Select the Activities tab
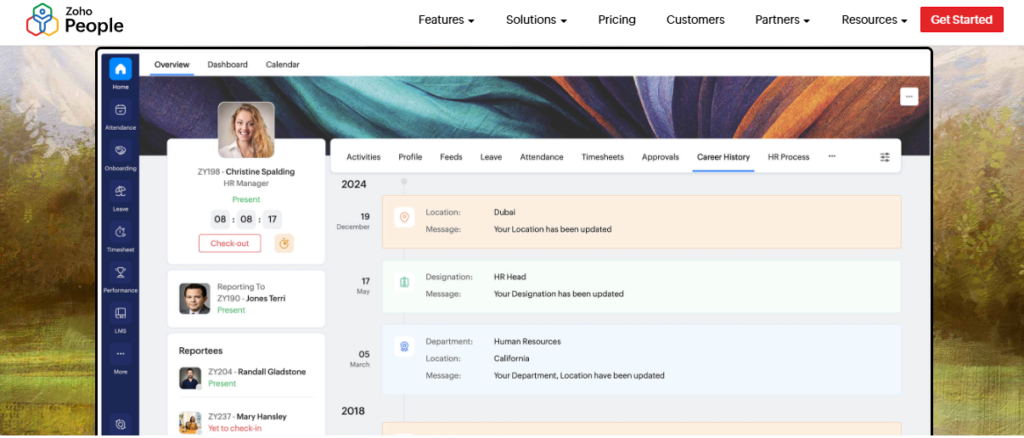 [x=363, y=157]
